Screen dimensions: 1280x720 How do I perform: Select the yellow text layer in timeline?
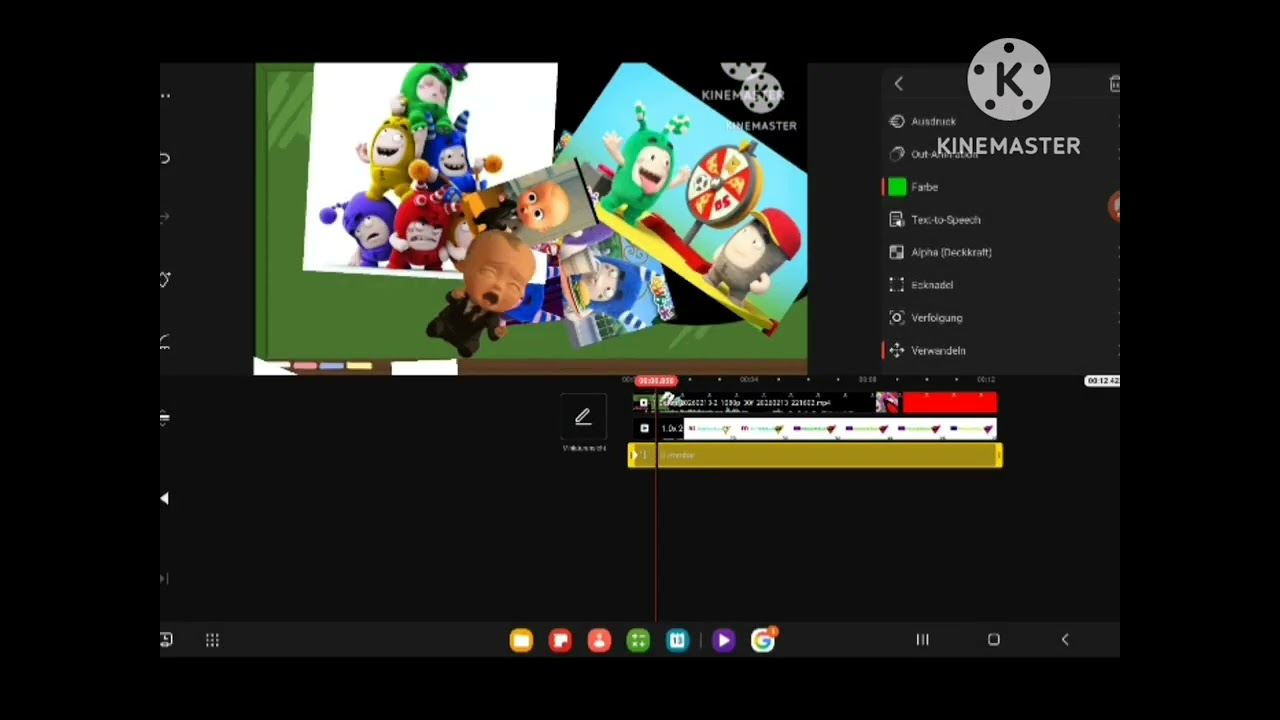tap(815, 455)
